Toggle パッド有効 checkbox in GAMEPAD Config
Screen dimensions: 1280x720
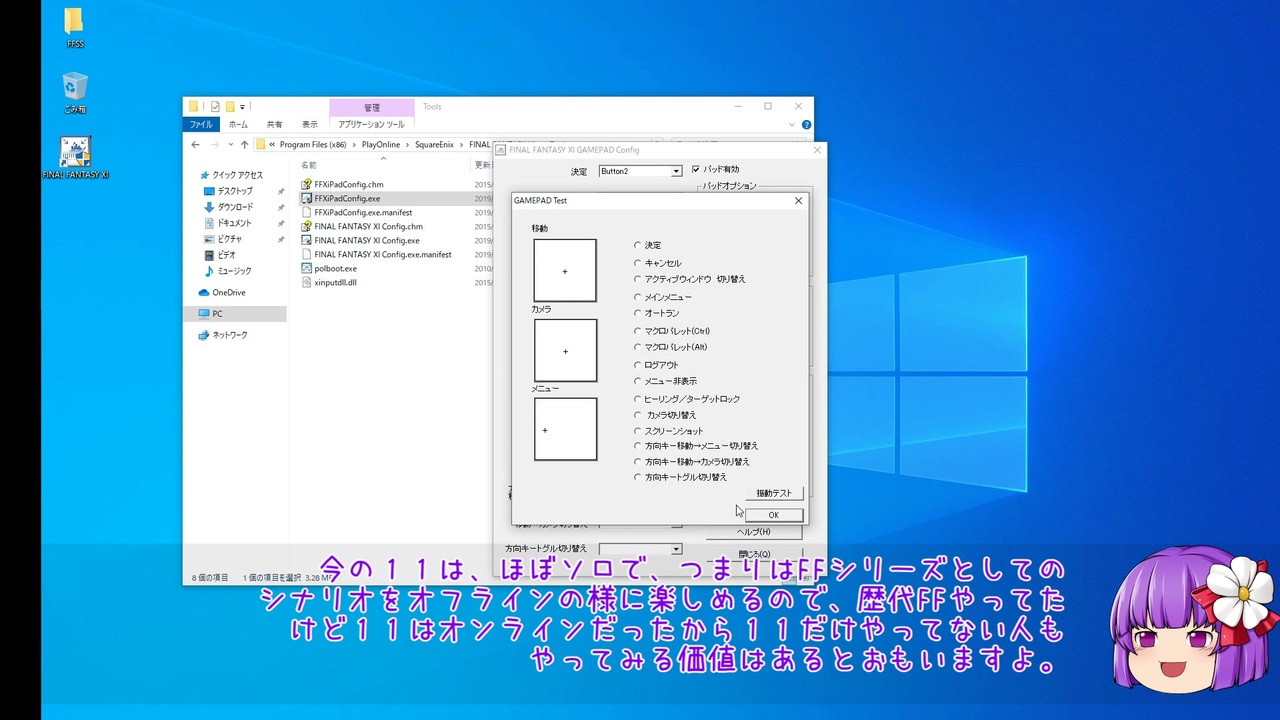(x=696, y=170)
